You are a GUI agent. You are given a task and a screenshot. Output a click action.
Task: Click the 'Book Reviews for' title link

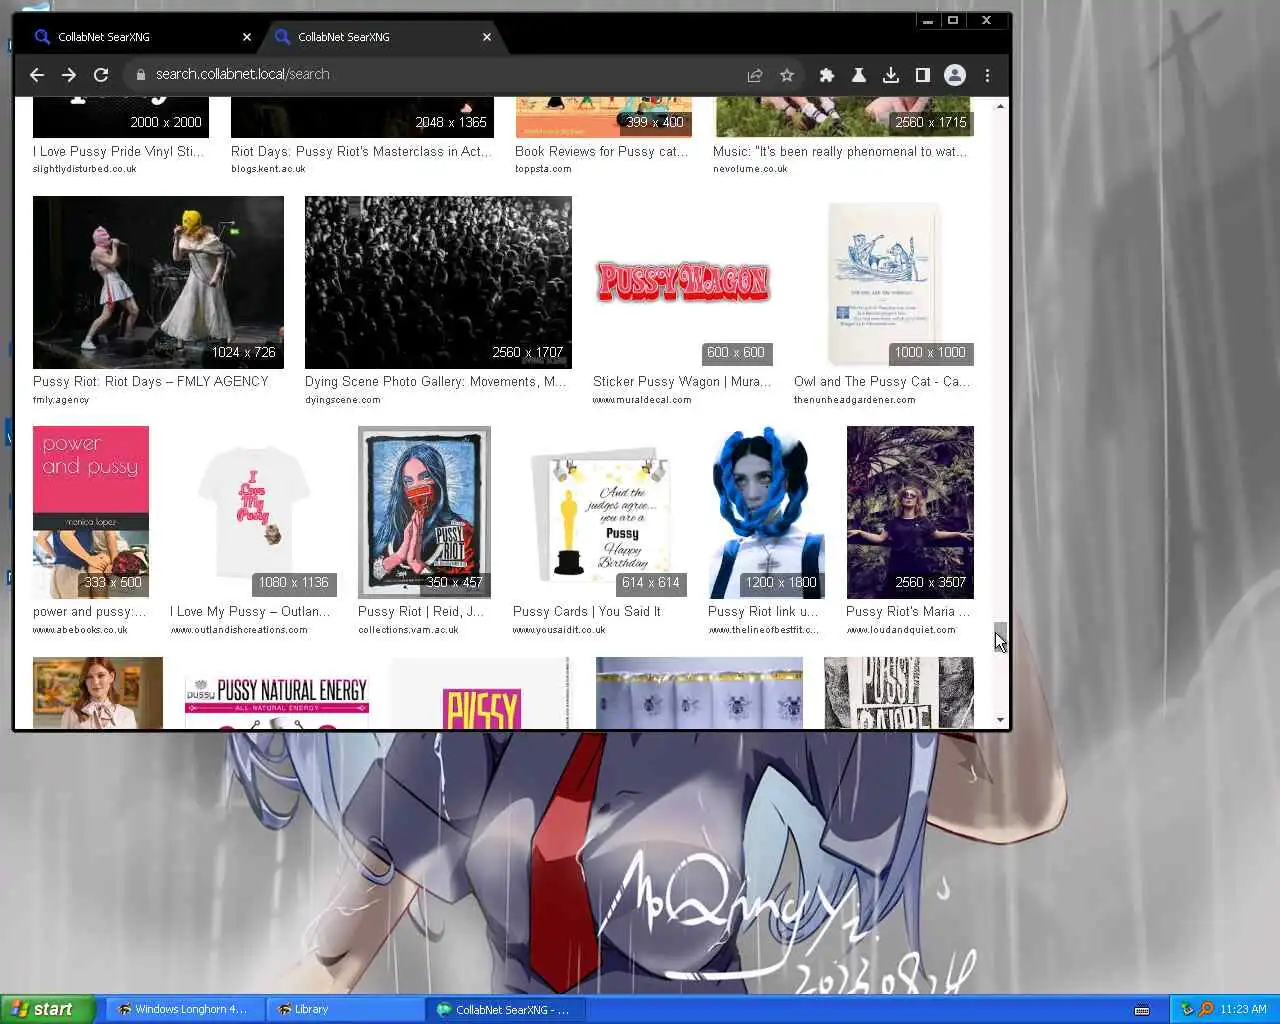[x=602, y=152]
